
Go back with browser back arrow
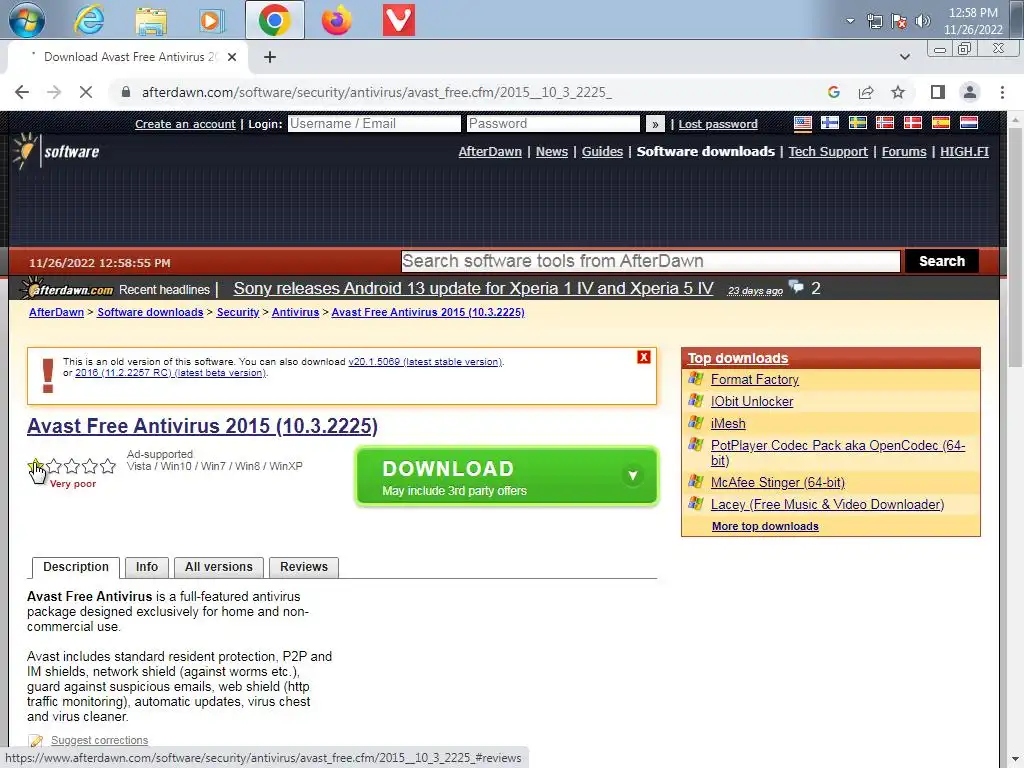click(x=22, y=92)
